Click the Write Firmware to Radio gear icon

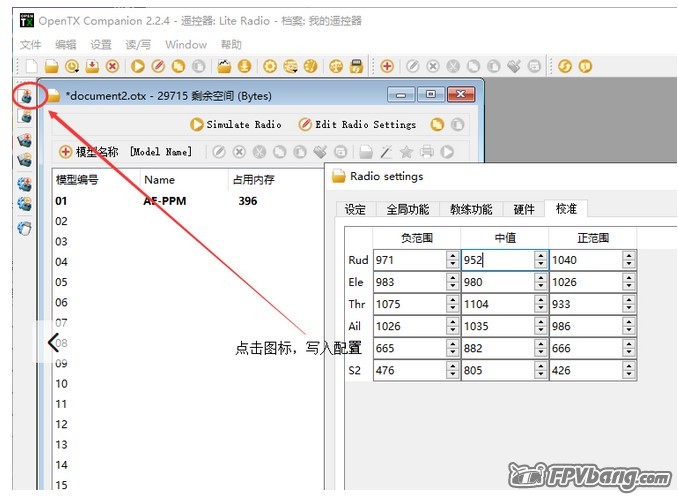pyautogui.click(x=25, y=184)
